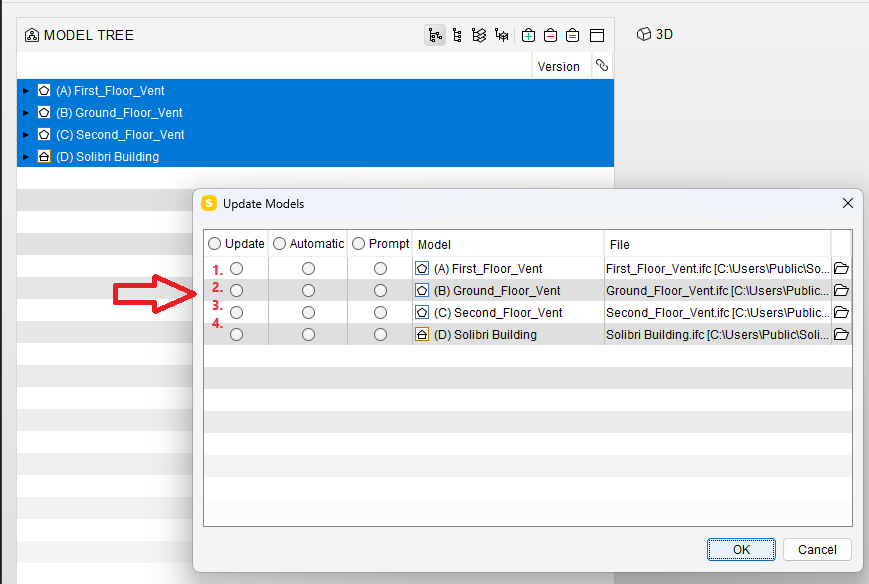Click the green plus add-to-selection-basket icon
Image resolution: width=869 pixels, height=584 pixels.
[x=528, y=35]
